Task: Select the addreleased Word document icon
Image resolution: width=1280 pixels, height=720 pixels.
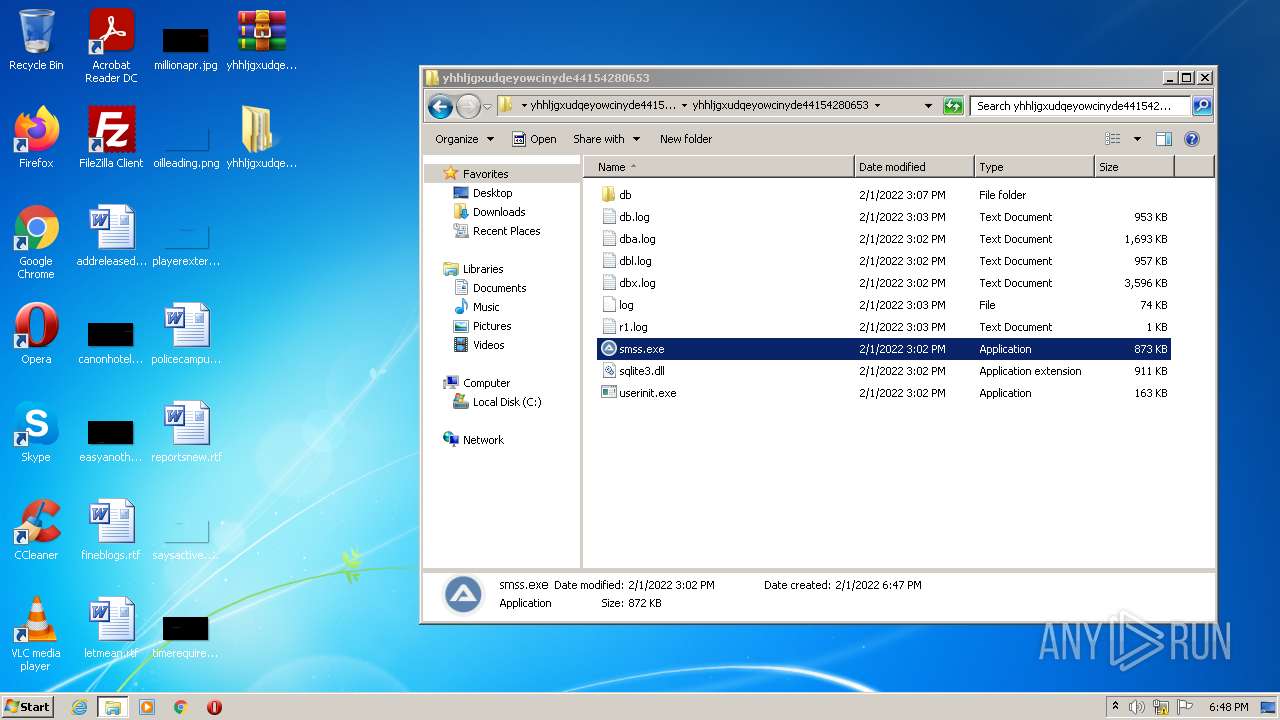Action: coord(111,235)
